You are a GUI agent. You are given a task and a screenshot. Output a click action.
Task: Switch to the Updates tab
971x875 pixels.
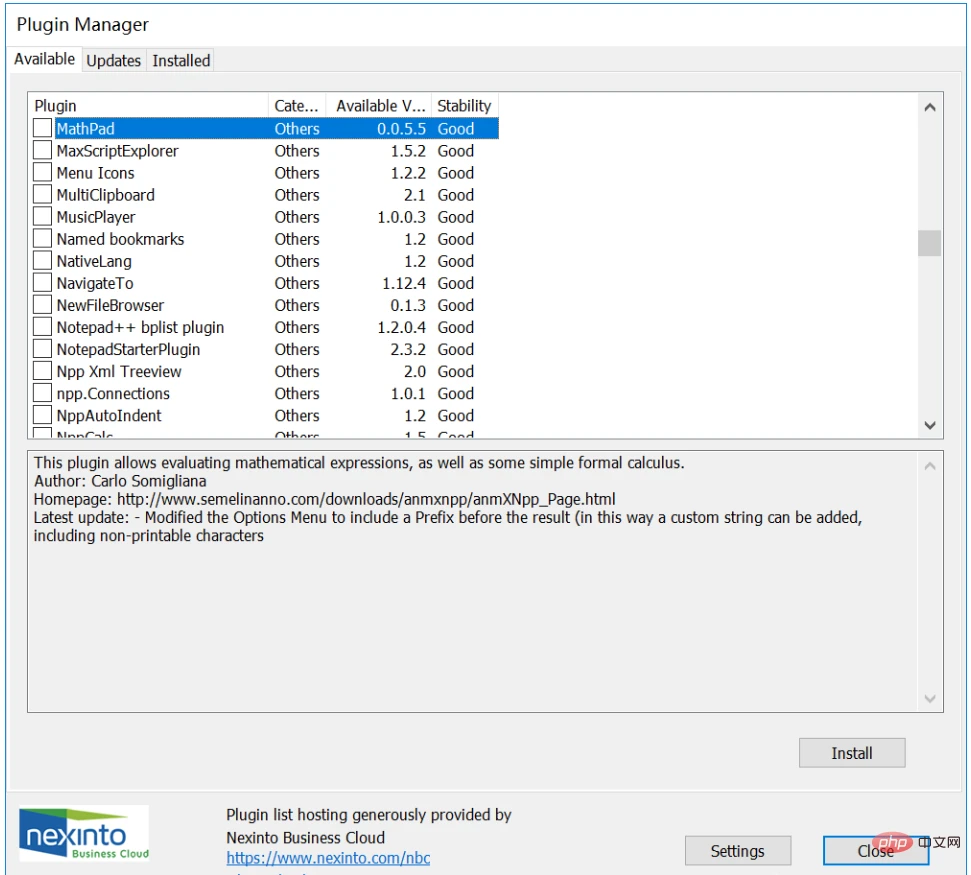[113, 61]
